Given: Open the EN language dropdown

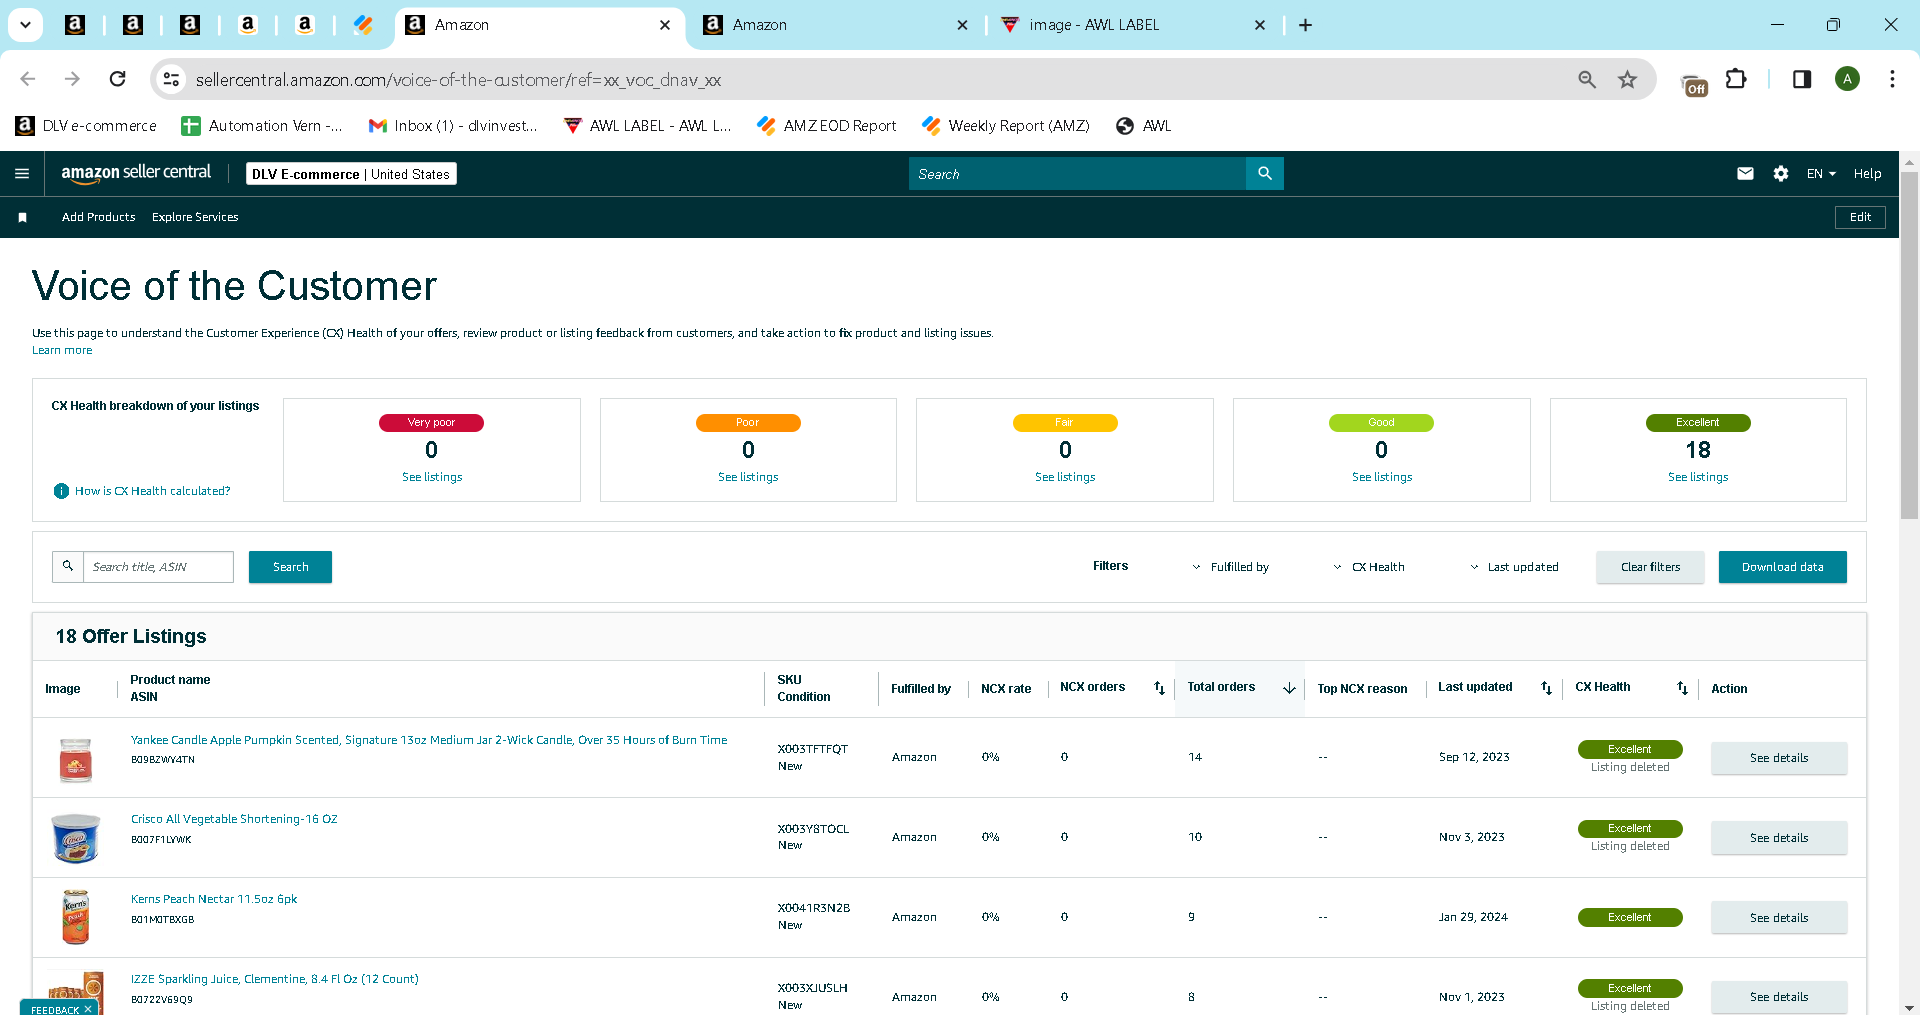Looking at the screenshot, I should click(x=1821, y=174).
